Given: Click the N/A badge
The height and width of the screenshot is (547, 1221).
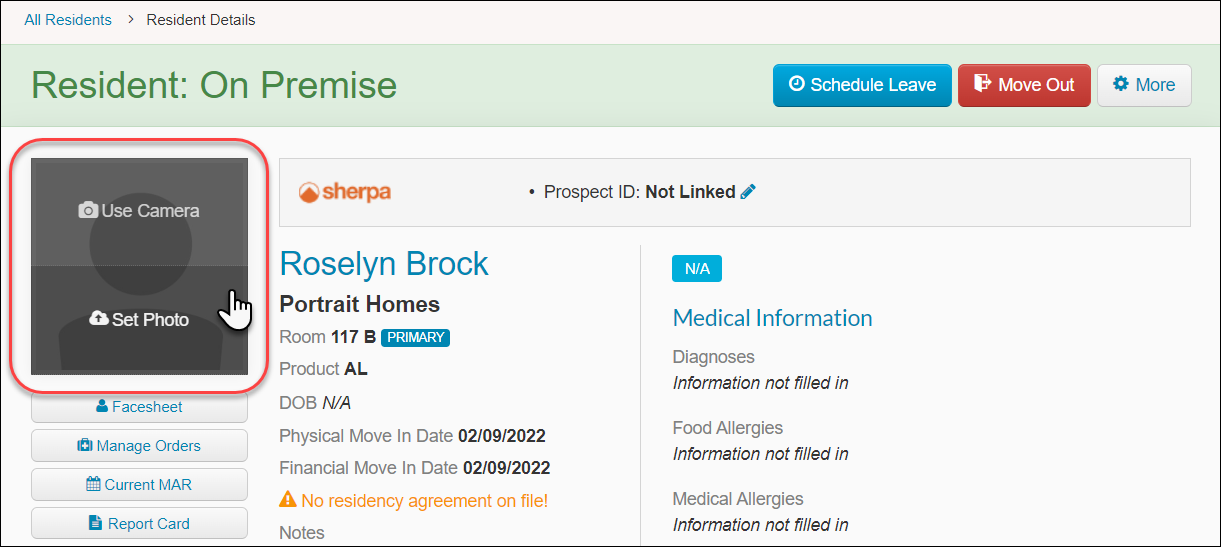Looking at the screenshot, I should [x=697, y=268].
